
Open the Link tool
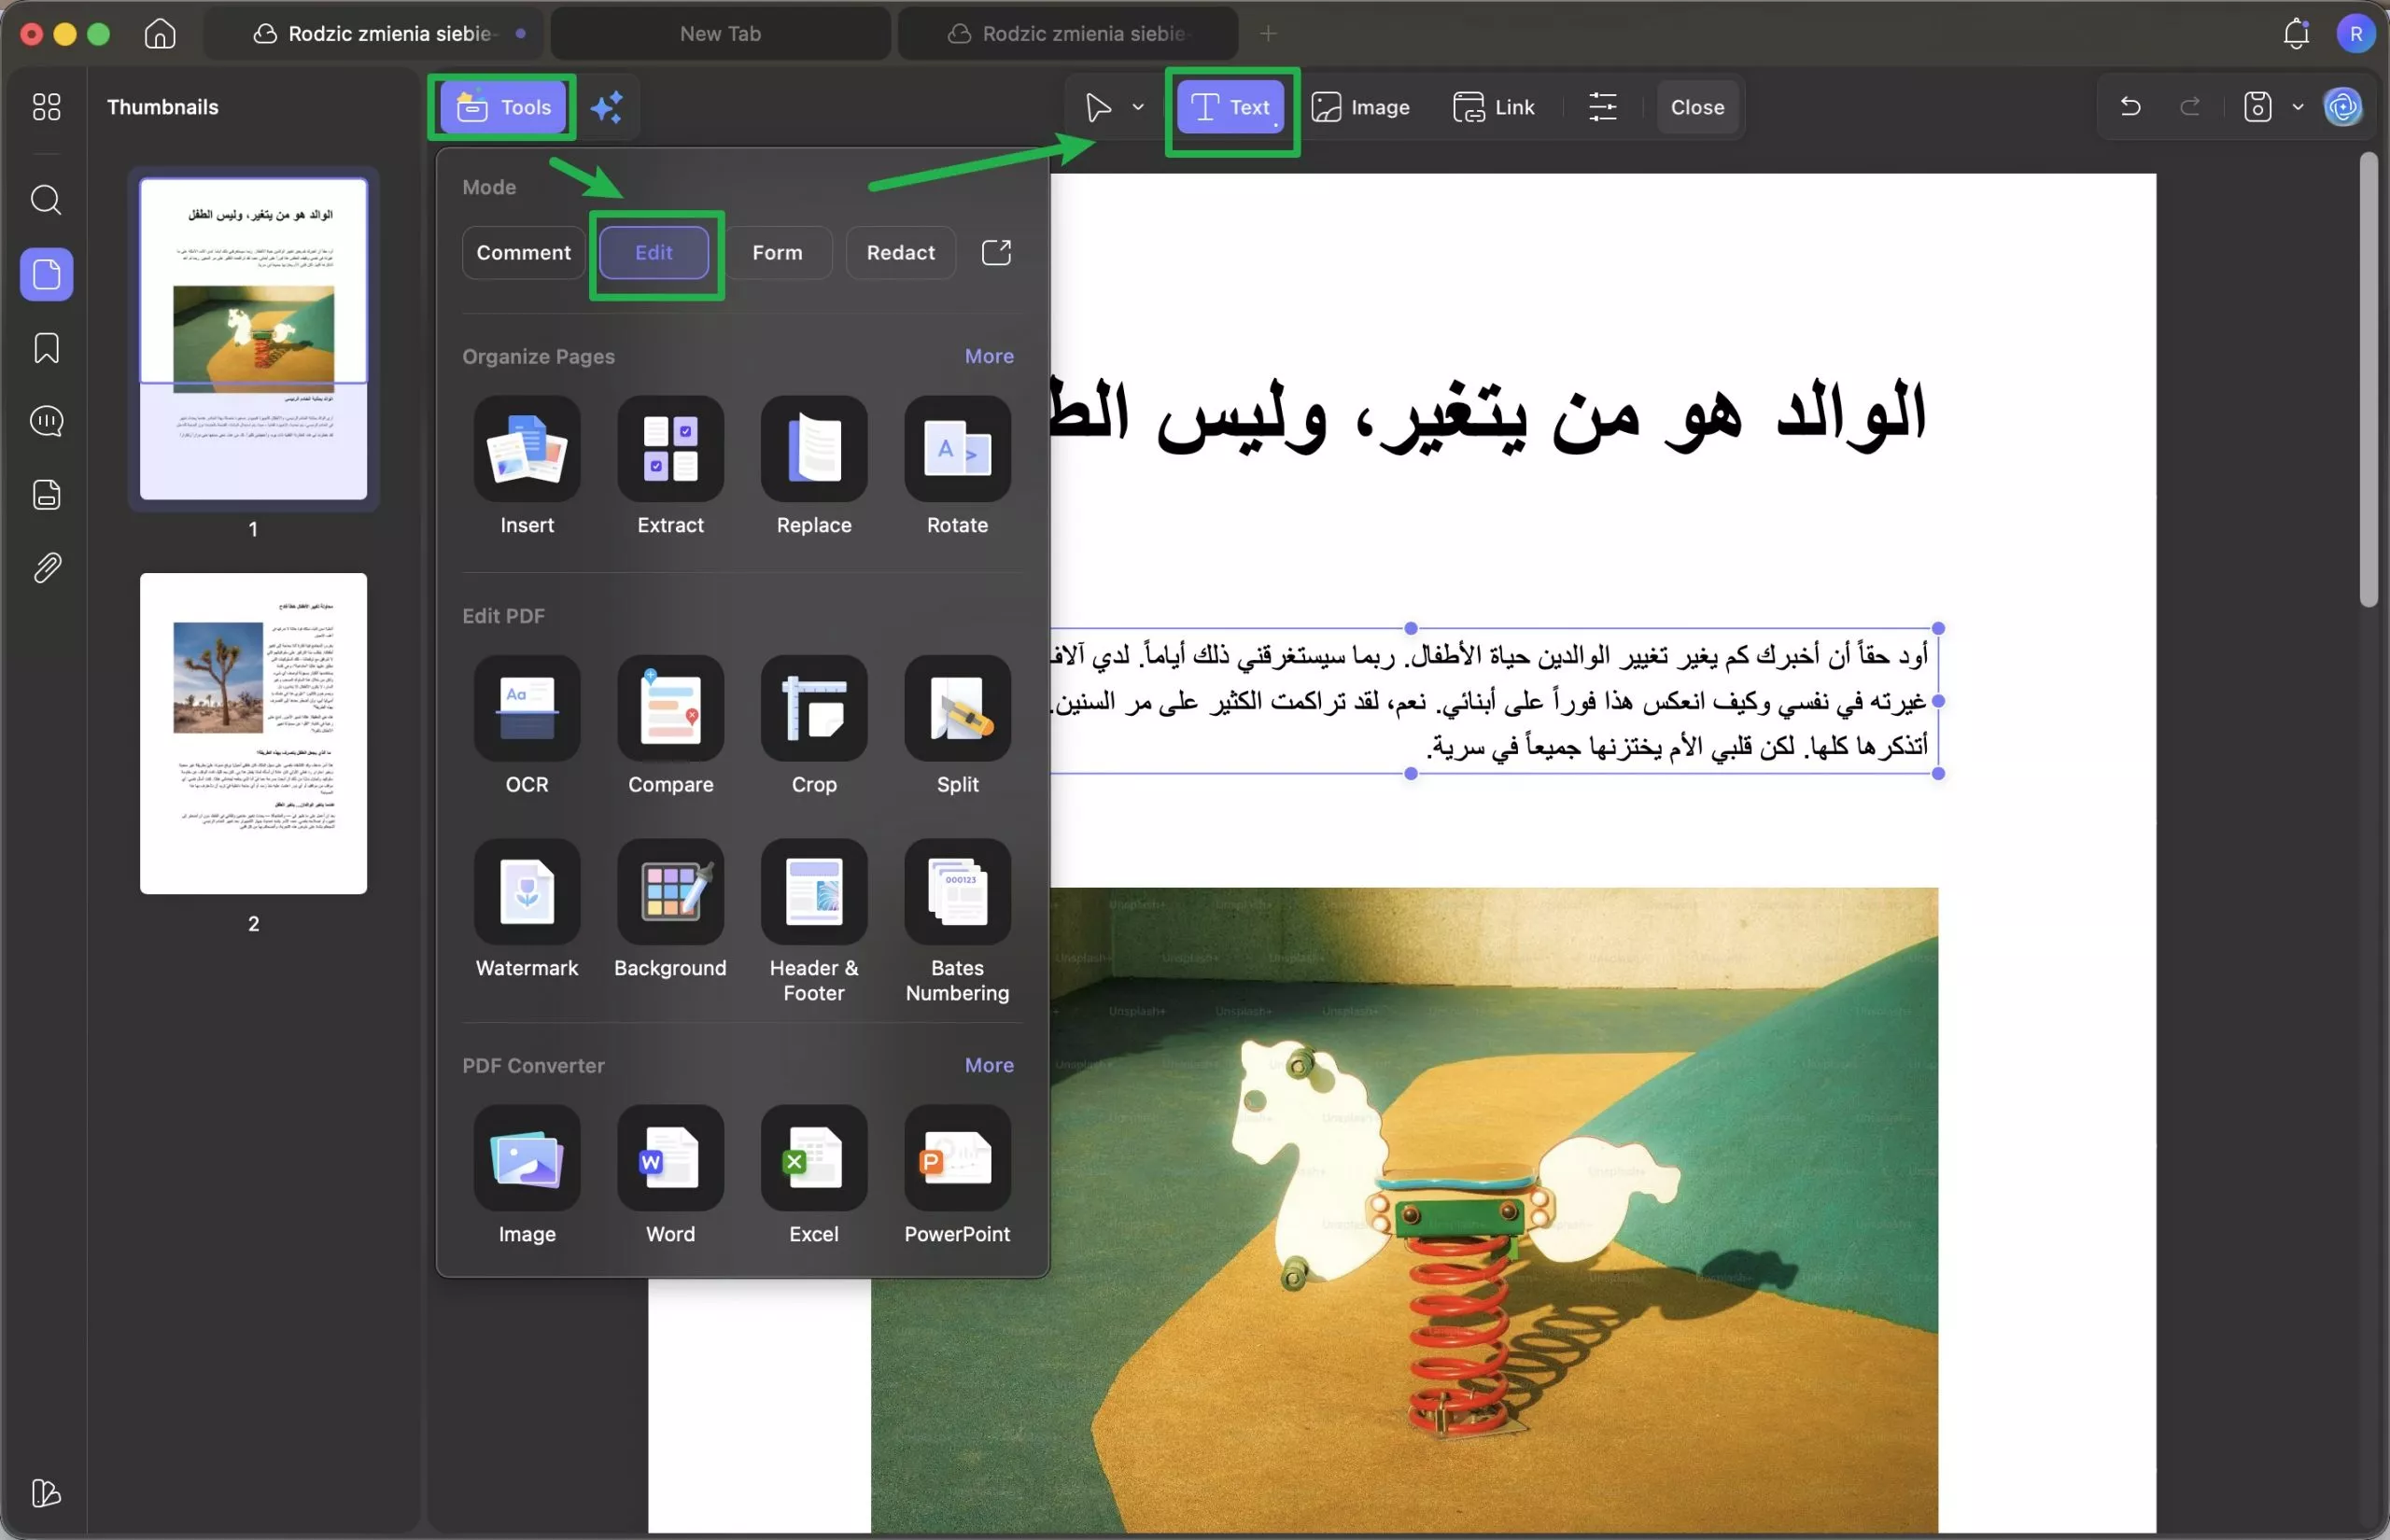click(x=1493, y=107)
